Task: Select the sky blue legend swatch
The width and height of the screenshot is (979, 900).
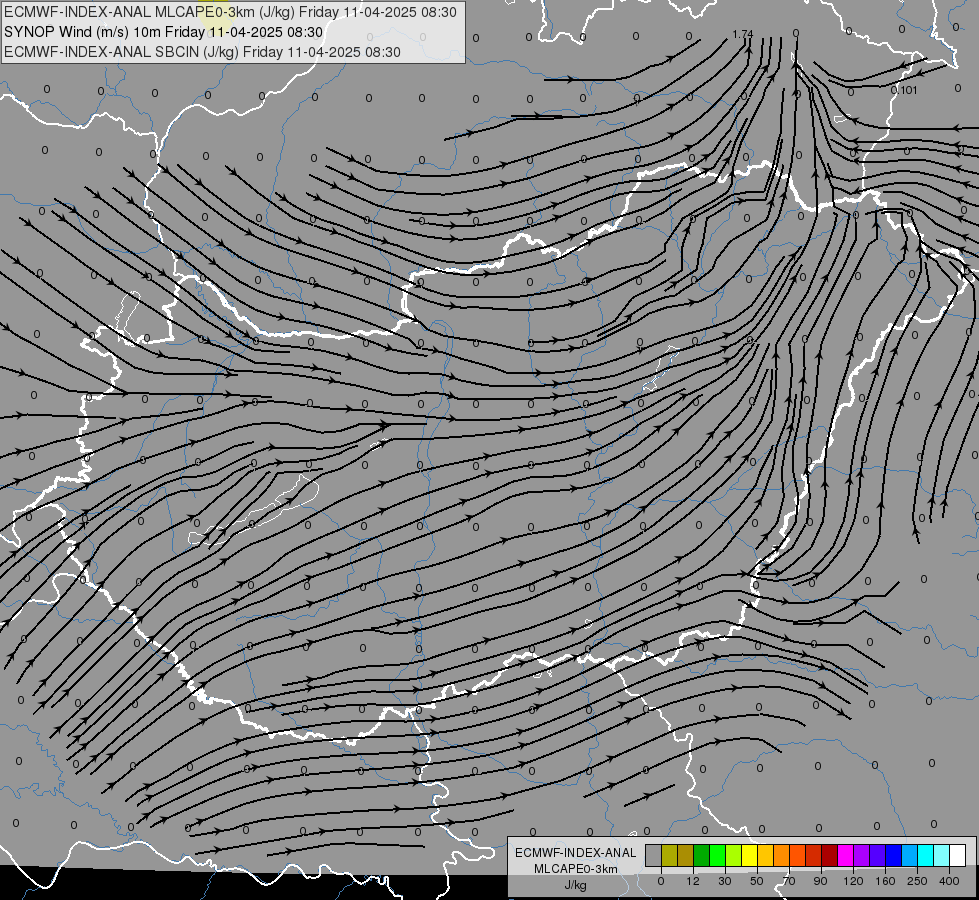Action: click(909, 855)
